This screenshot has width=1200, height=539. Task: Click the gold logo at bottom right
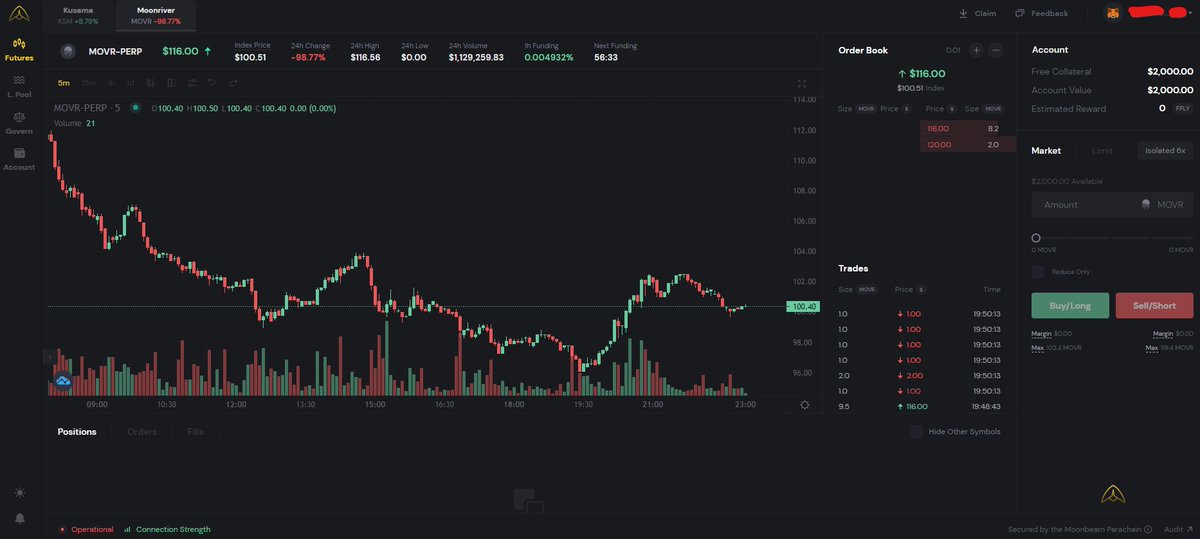[1113, 493]
